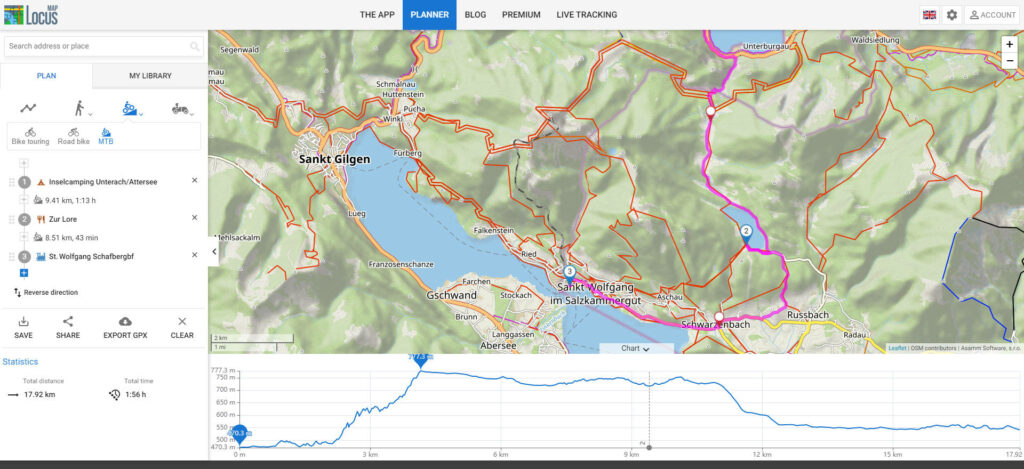
Task: Add a new waypoint with blue plus
Action: point(24,272)
